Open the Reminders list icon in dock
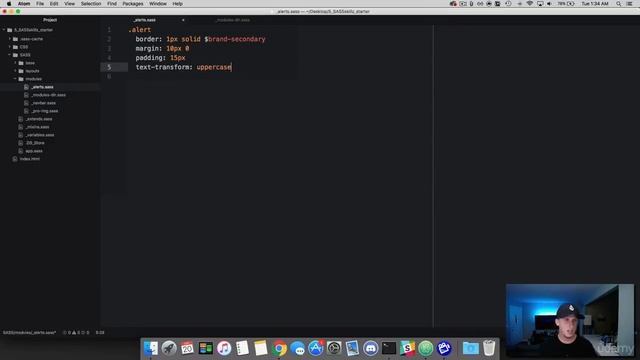This screenshot has height=360, width=640. tap(242, 348)
